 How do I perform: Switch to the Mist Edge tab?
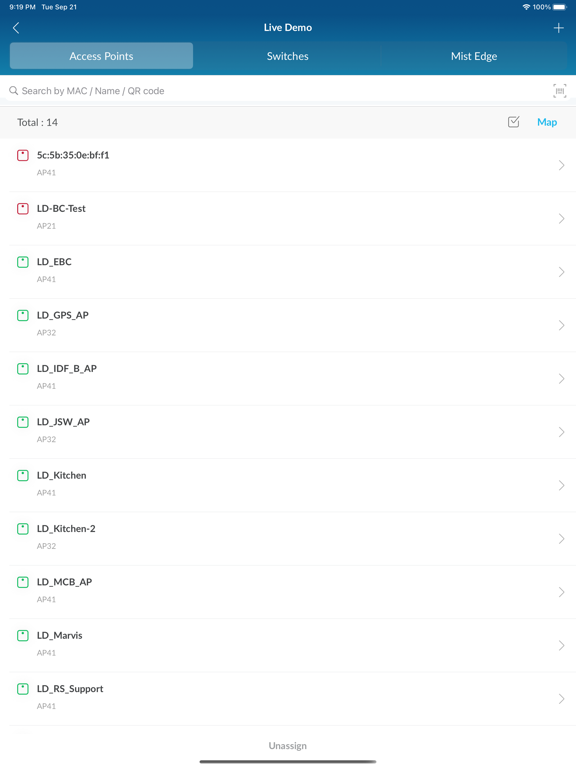(x=474, y=56)
